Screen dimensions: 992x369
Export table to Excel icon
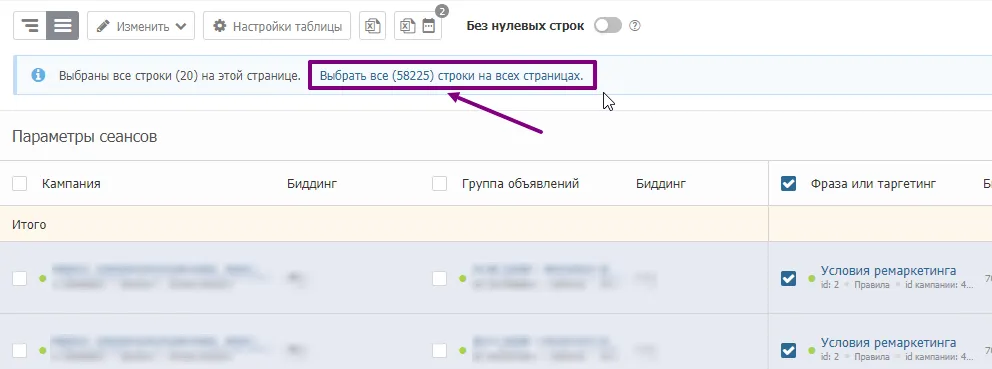pyautogui.click(x=373, y=26)
